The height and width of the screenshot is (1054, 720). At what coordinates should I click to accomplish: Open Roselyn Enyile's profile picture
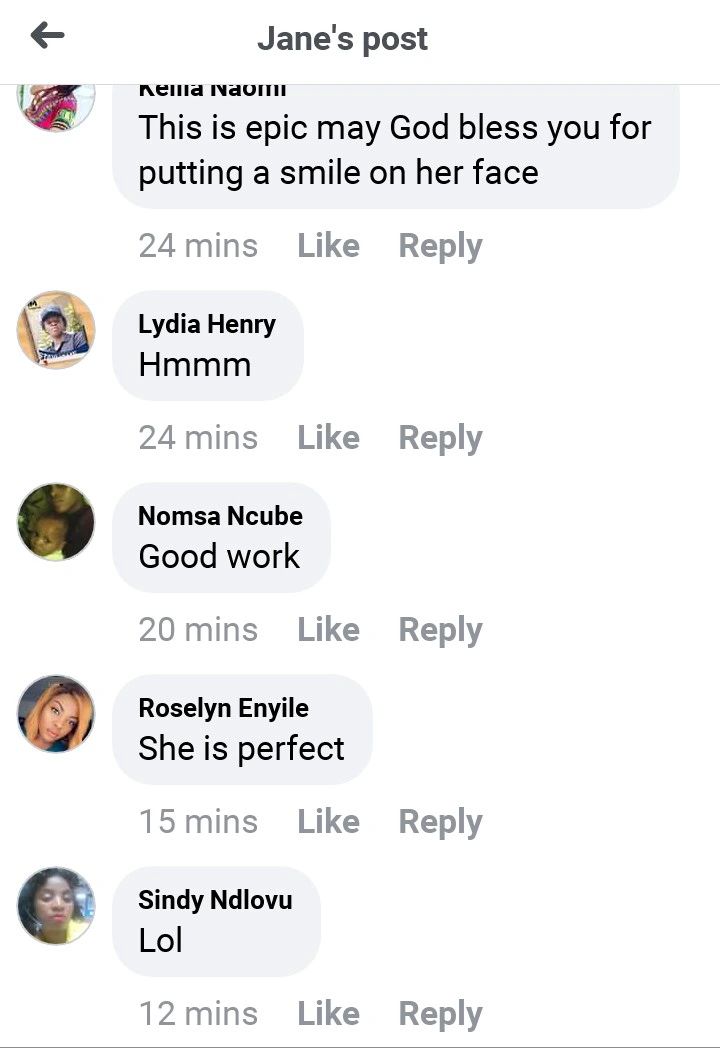[x=56, y=714]
